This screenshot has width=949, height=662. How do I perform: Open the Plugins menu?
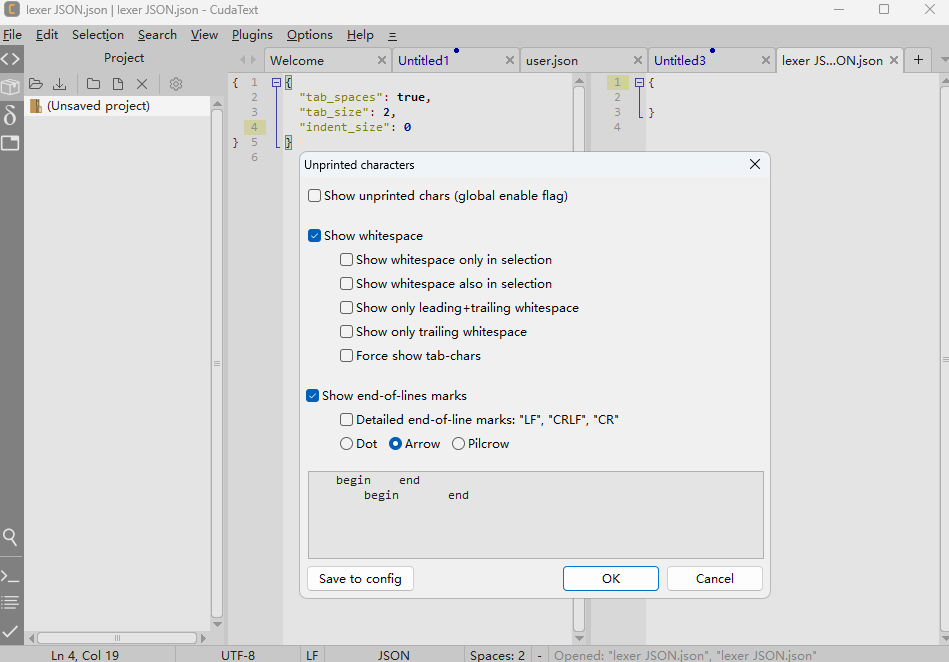252,35
